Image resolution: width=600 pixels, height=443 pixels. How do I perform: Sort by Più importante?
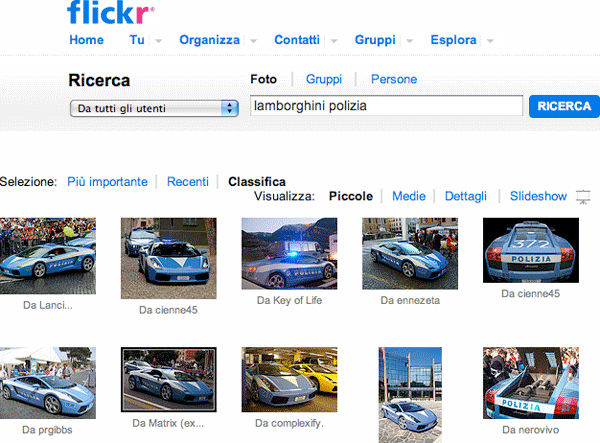pos(107,182)
